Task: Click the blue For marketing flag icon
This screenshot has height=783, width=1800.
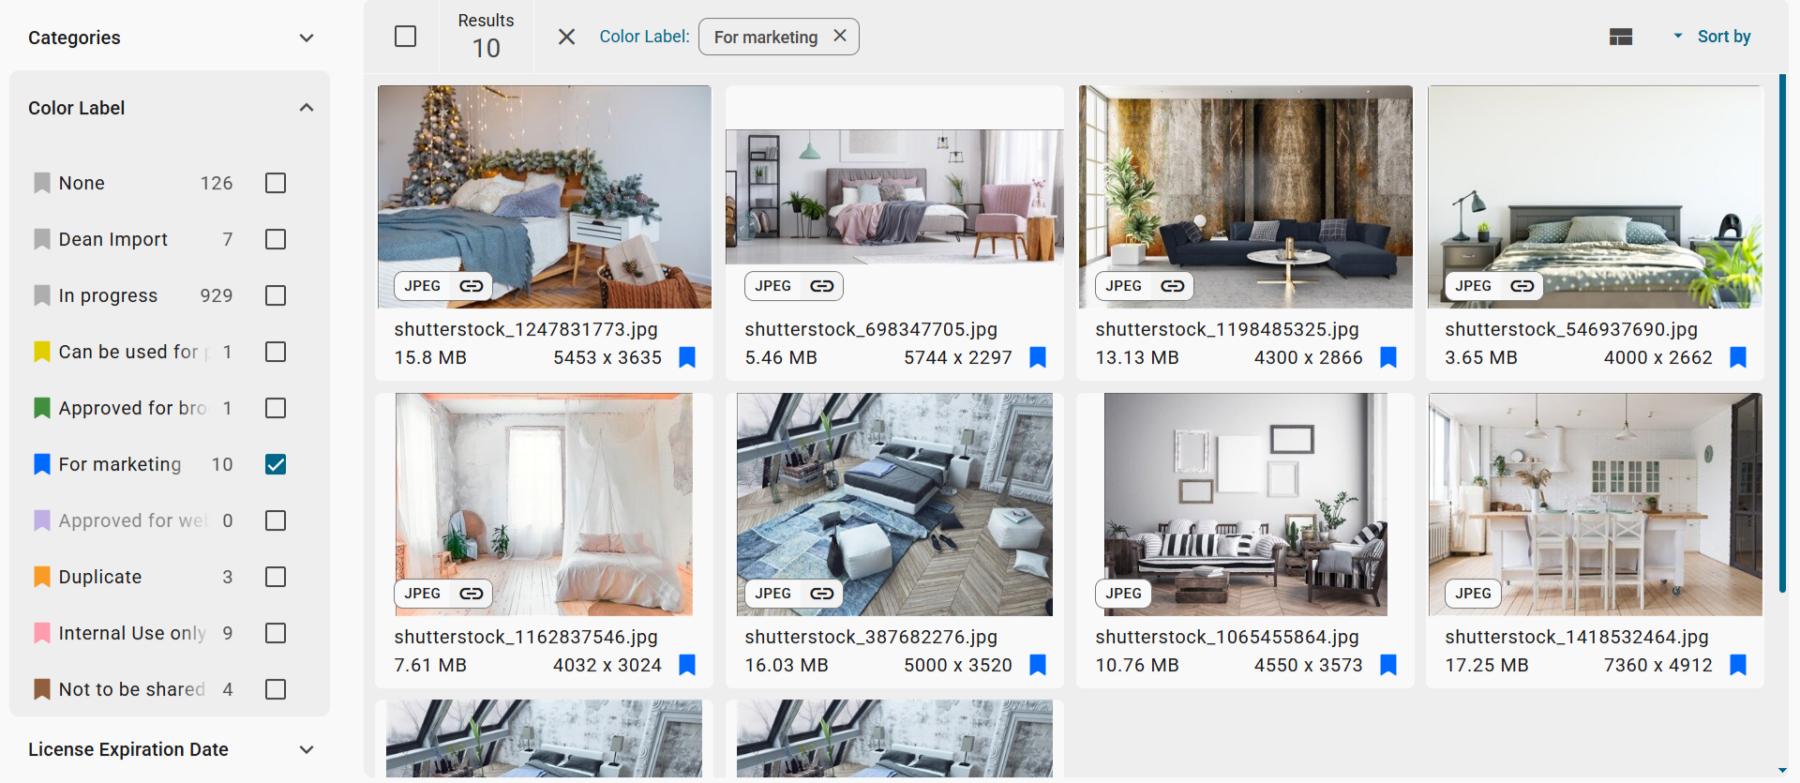Action: 42,464
